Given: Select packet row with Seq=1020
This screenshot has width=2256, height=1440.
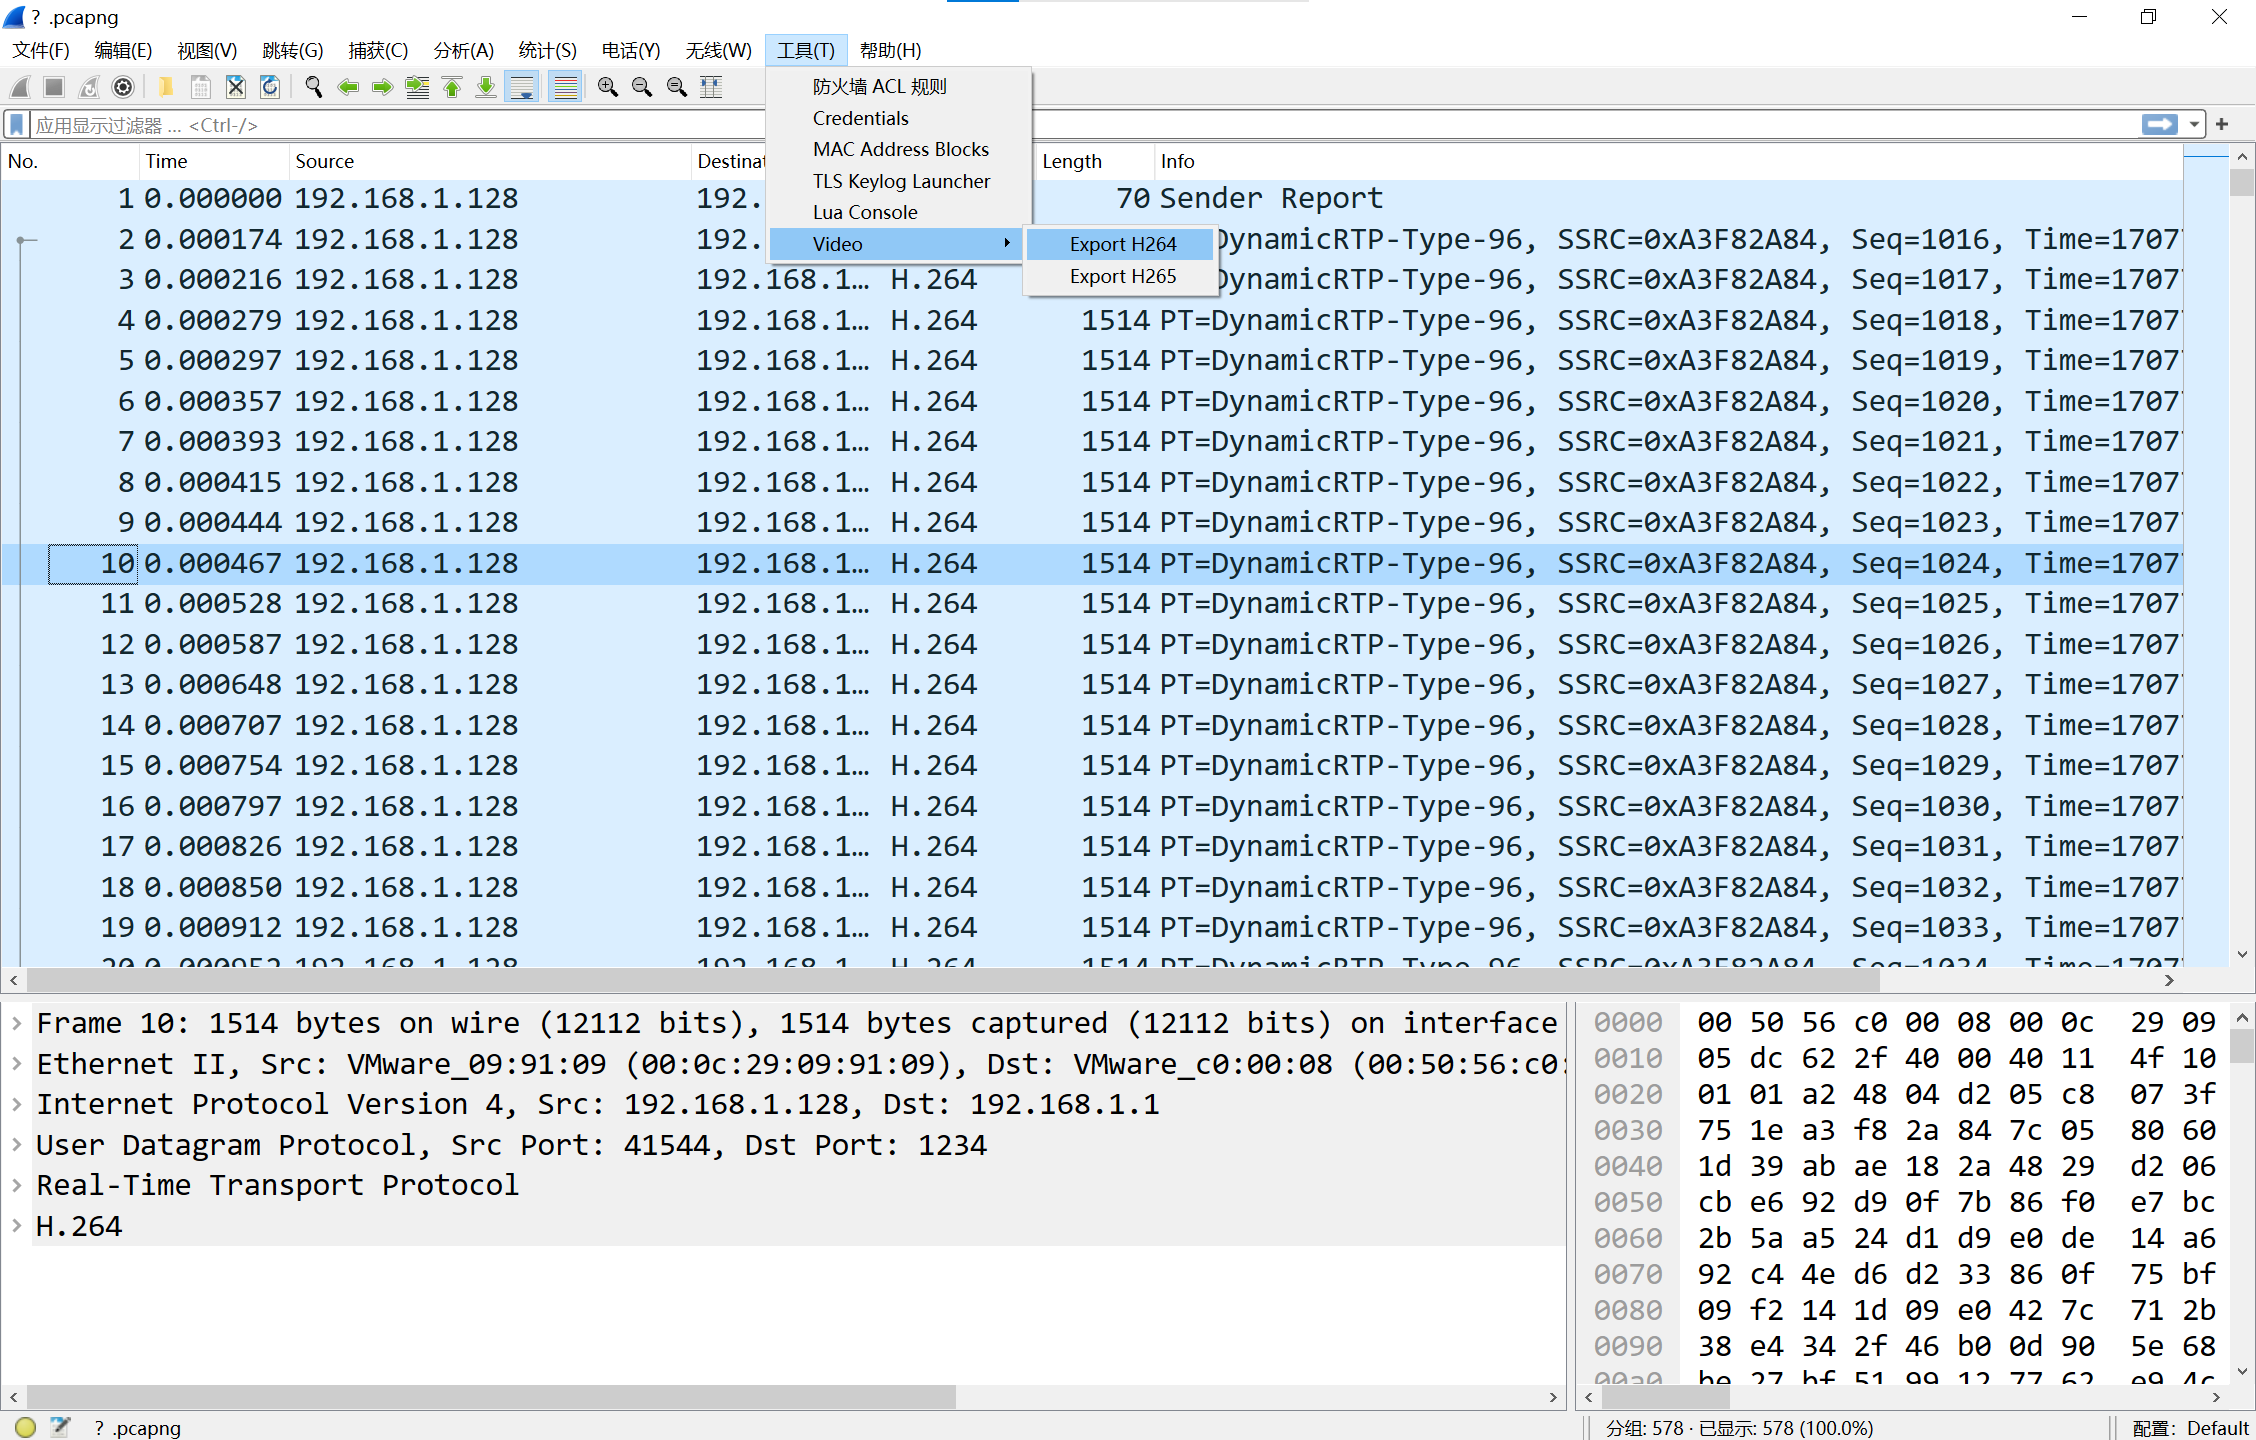Looking at the screenshot, I should (x=1092, y=401).
